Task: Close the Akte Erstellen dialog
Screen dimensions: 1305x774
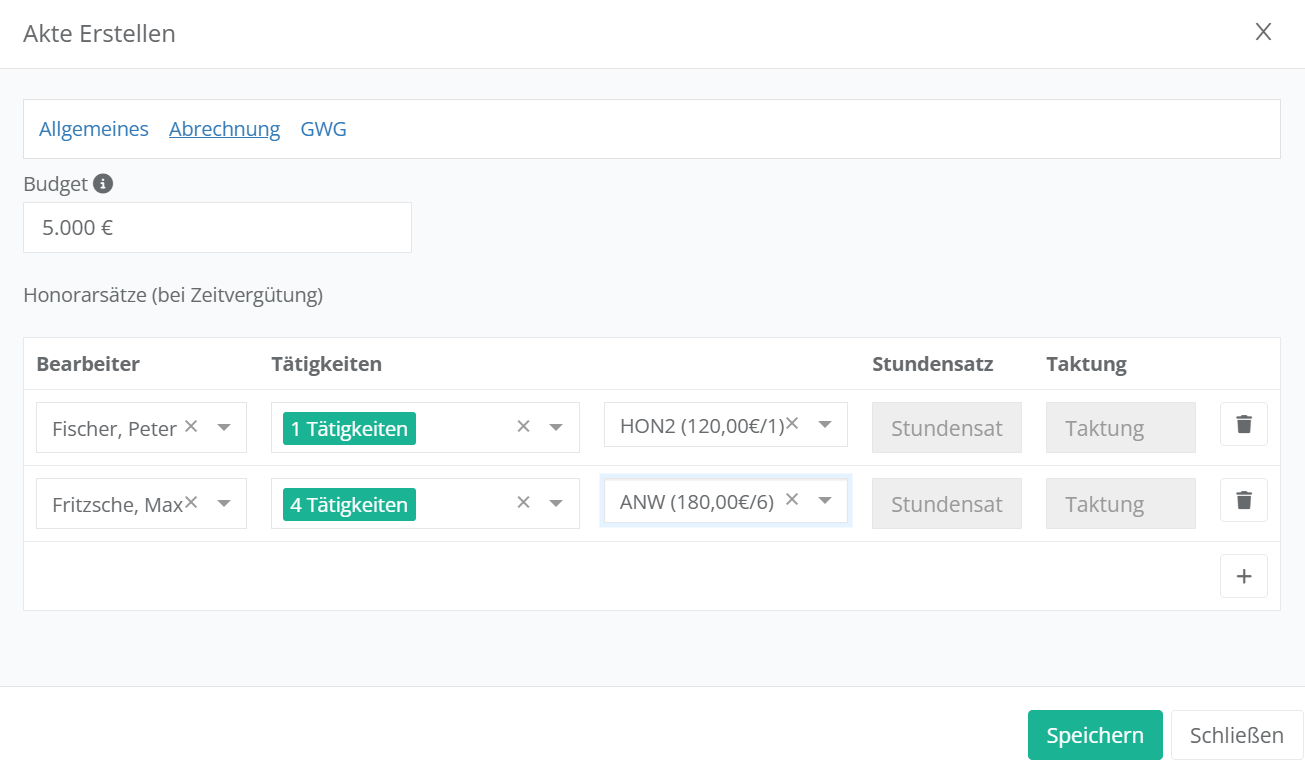Action: [1263, 32]
